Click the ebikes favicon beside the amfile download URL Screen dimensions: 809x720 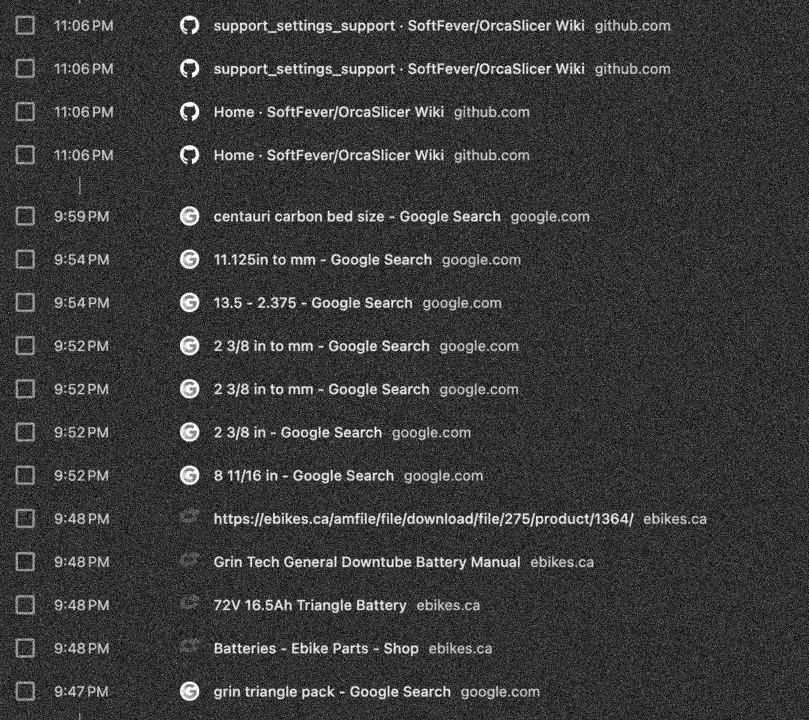coord(189,516)
